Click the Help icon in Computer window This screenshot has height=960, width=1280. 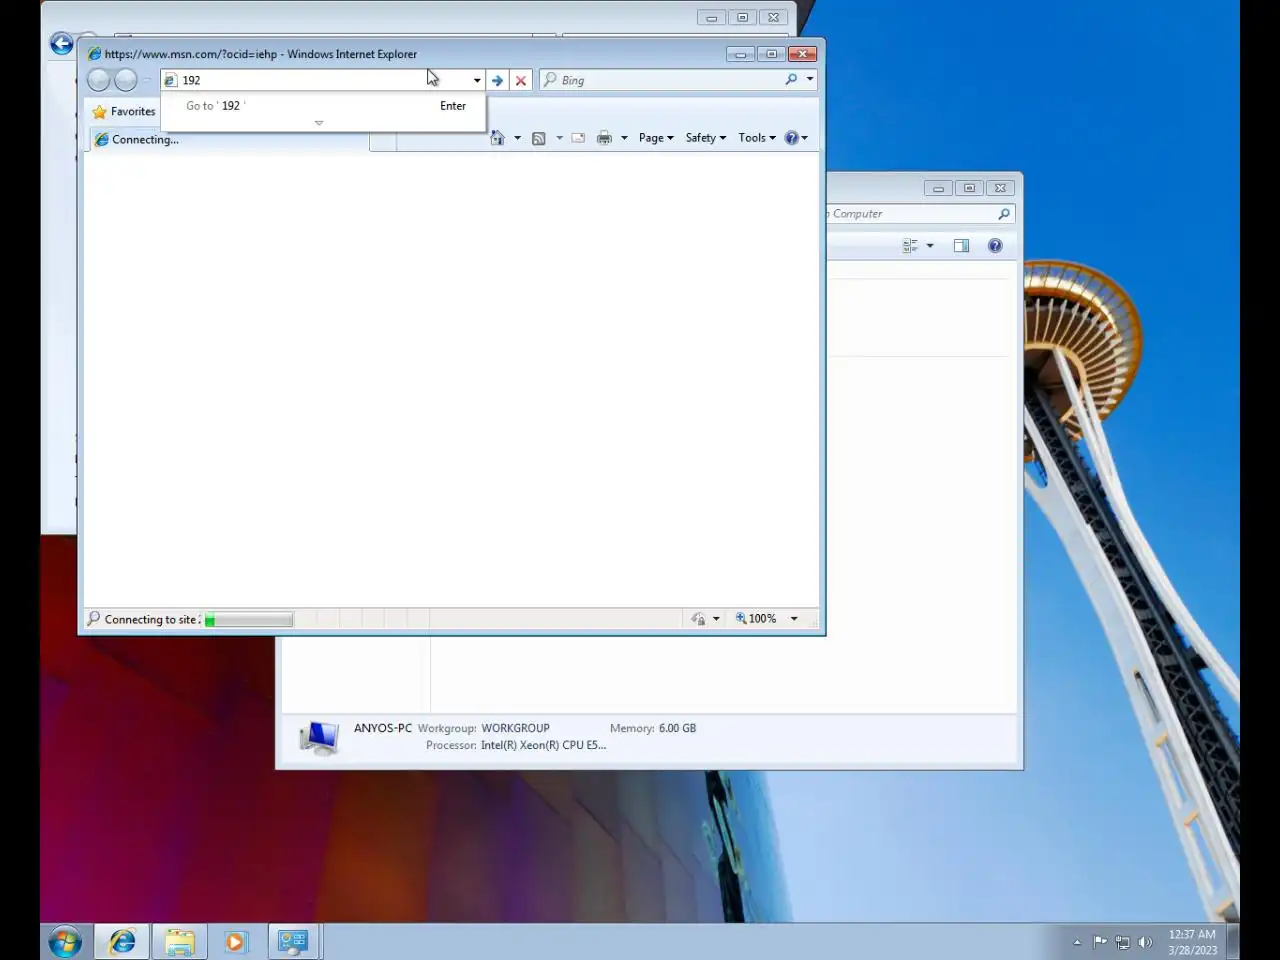coord(995,246)
